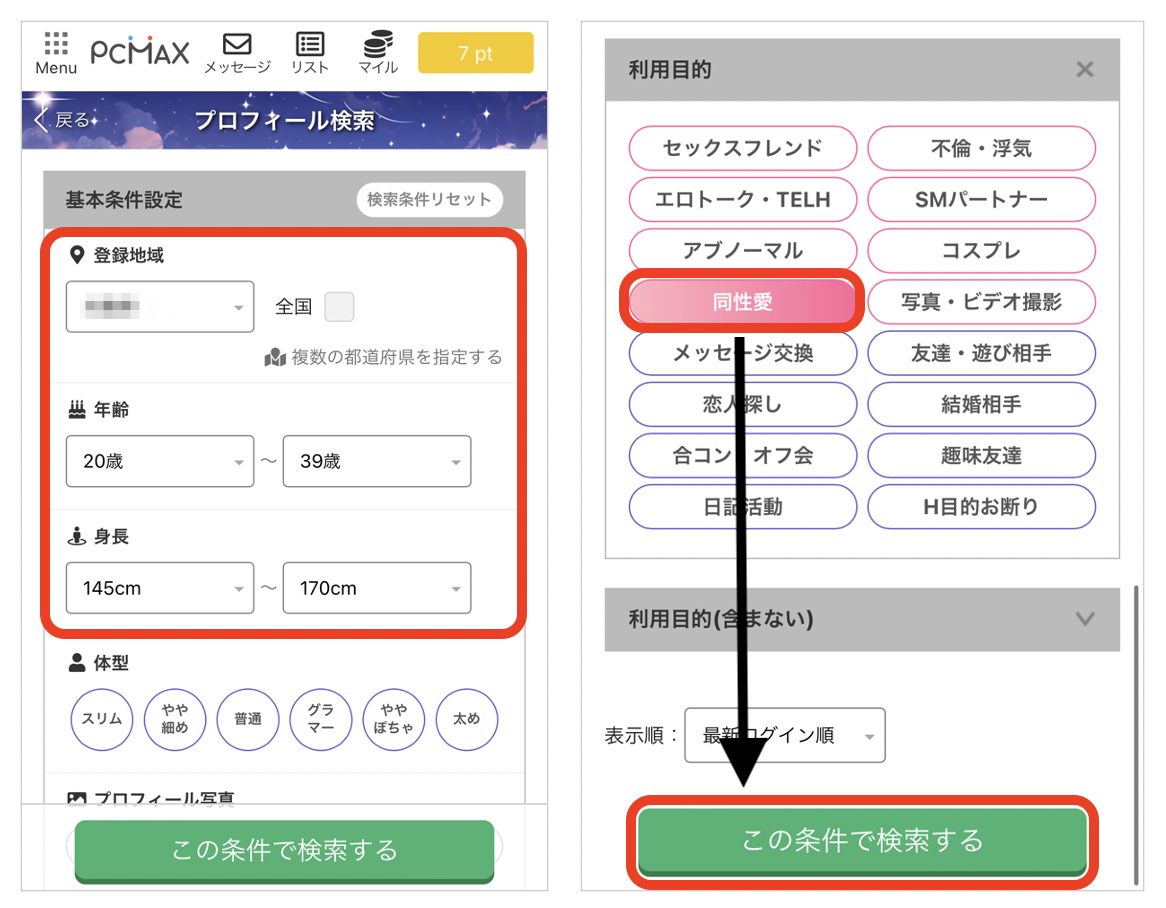Open the maximum height 170cm dropdown
The width and height of the screenshot is (1166, 908).
[376, 588]
